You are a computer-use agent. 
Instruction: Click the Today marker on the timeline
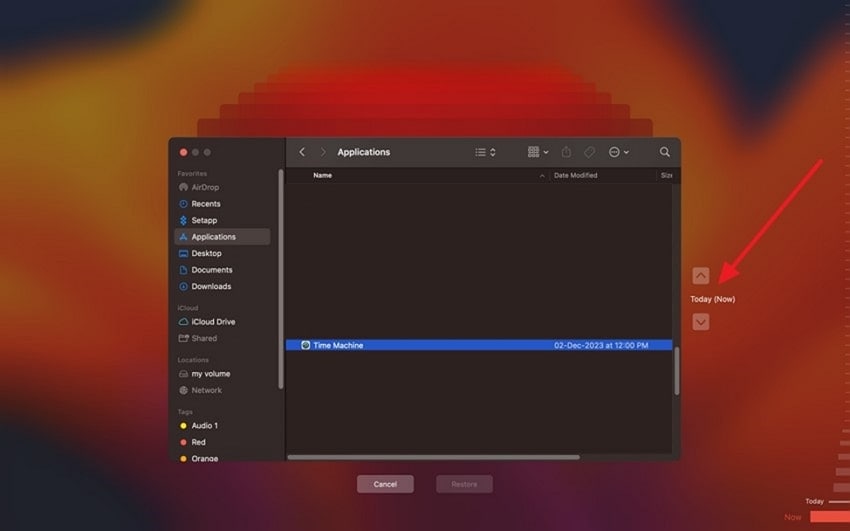tap(814, 501)
